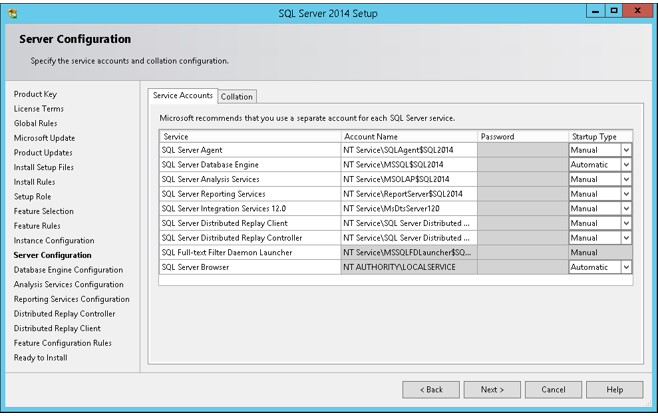This screenshot has height=416, width=658.
Task: Minimize the SQL Server 2014 Setup window
Action: 595,11
